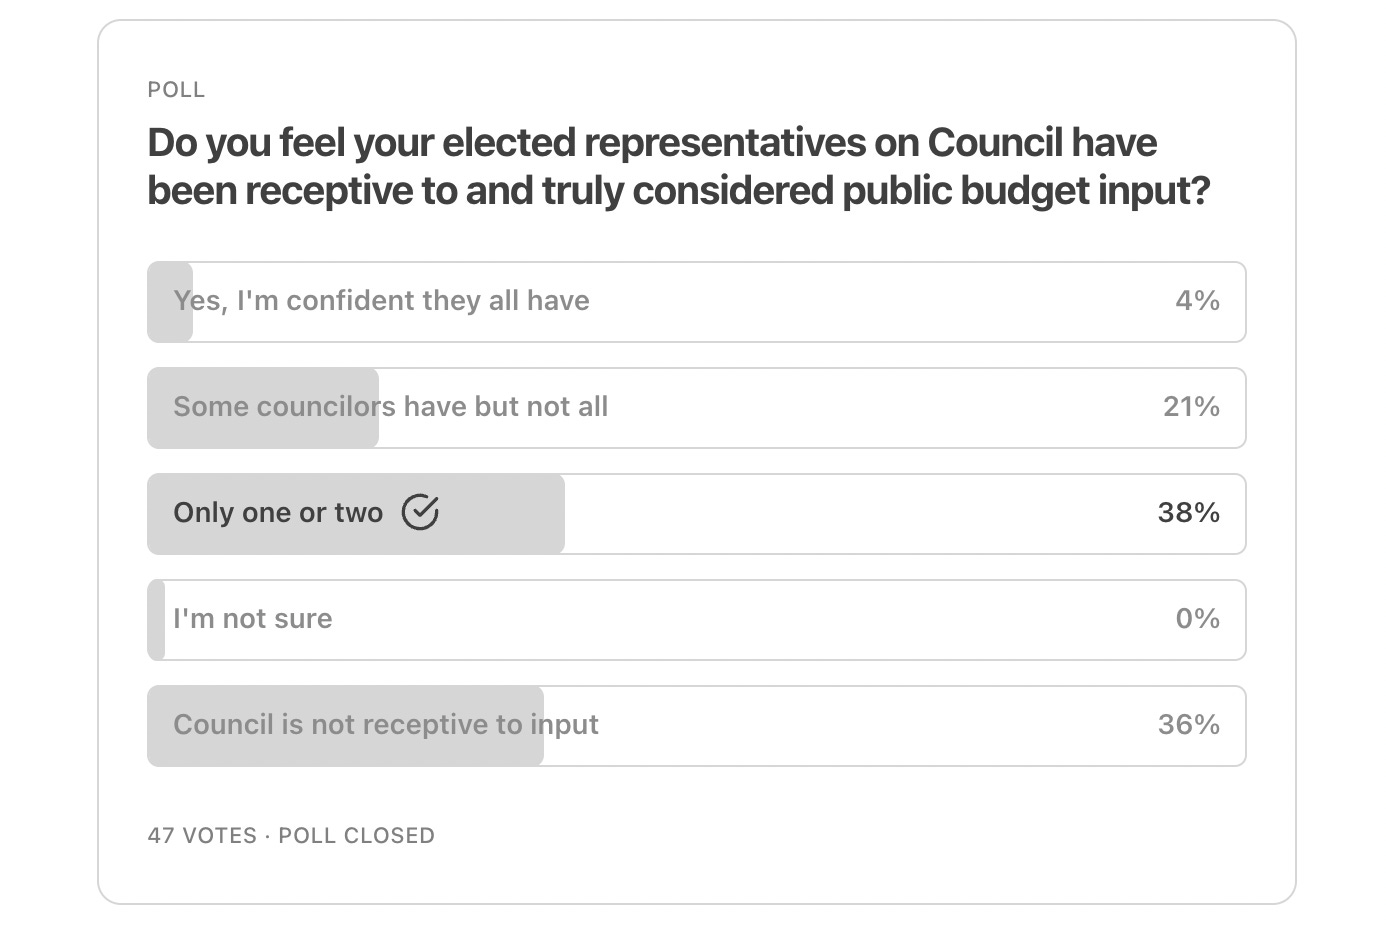Choose Some councilors have but not all
Viewport: 1386px width, 928px height.
tap(696, 408)
